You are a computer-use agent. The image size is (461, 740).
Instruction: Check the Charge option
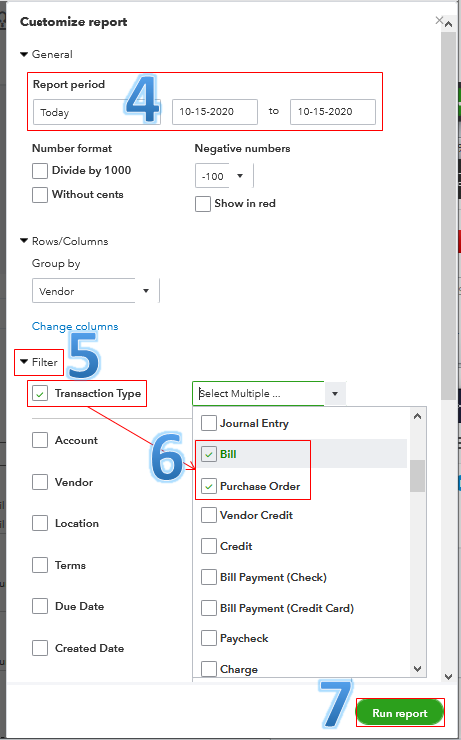(209, 669)
